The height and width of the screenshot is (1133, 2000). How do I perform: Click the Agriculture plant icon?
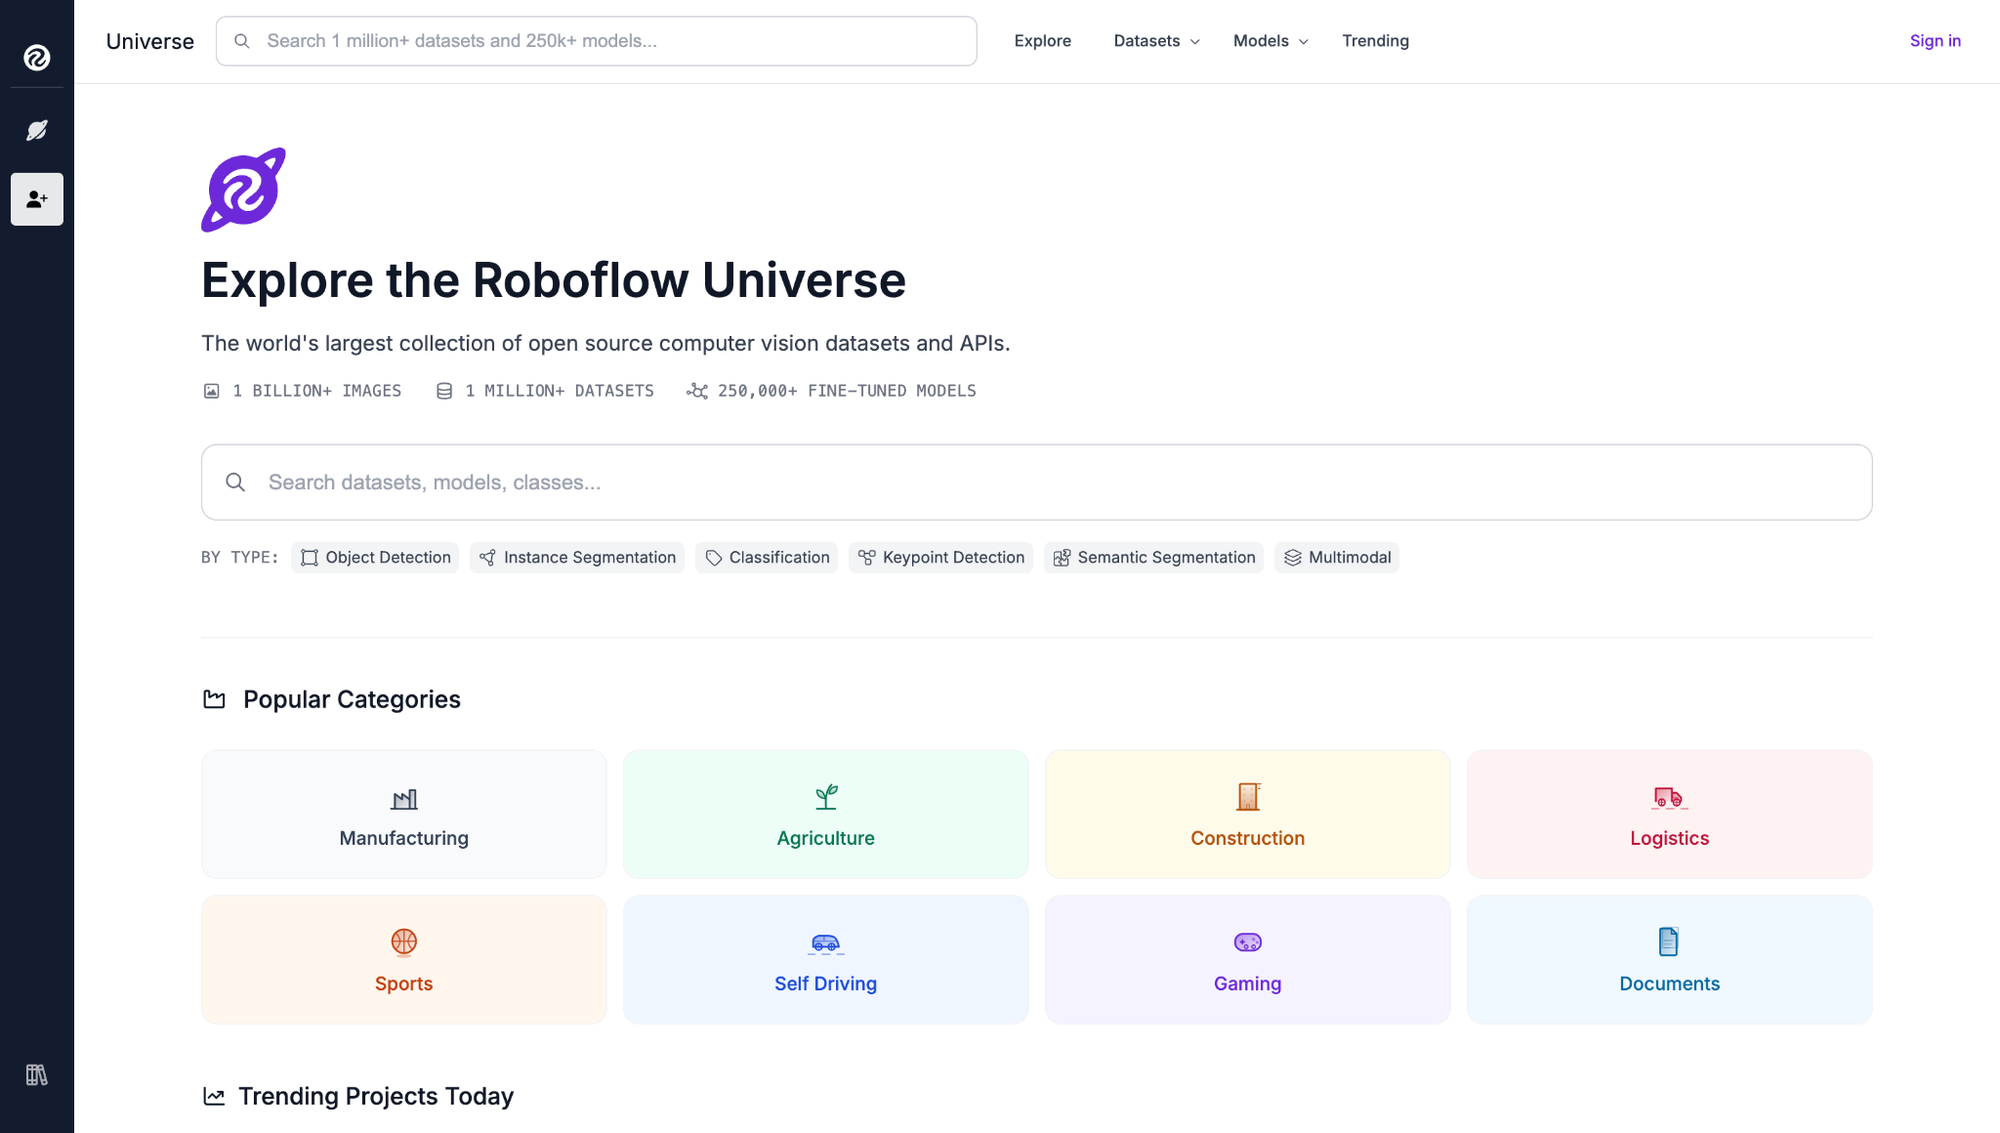coord(826,797)
